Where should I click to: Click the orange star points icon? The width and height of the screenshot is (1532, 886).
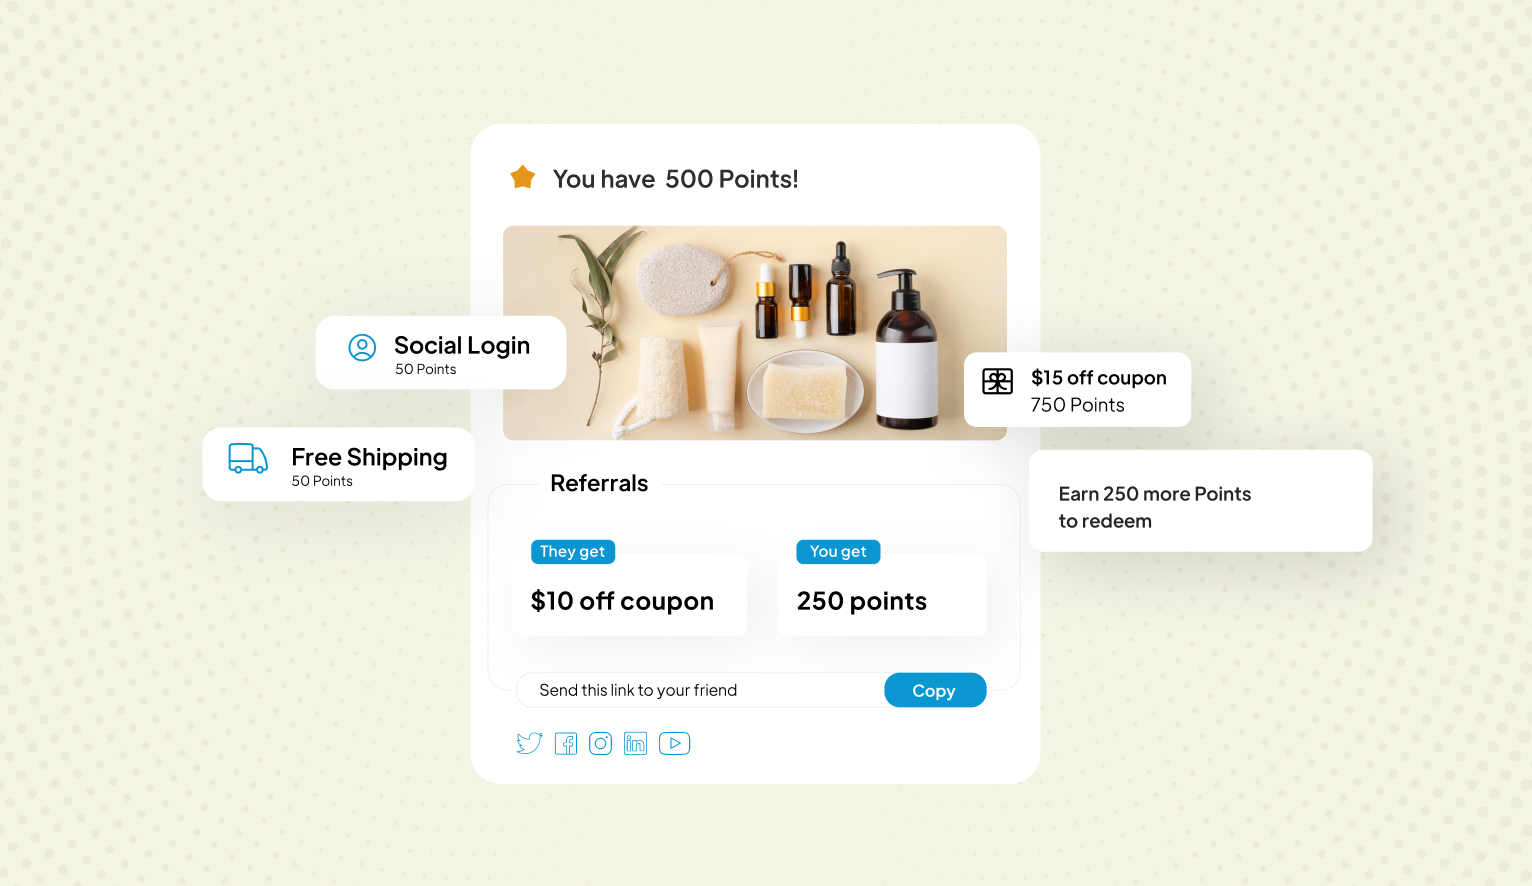[522, 178]
